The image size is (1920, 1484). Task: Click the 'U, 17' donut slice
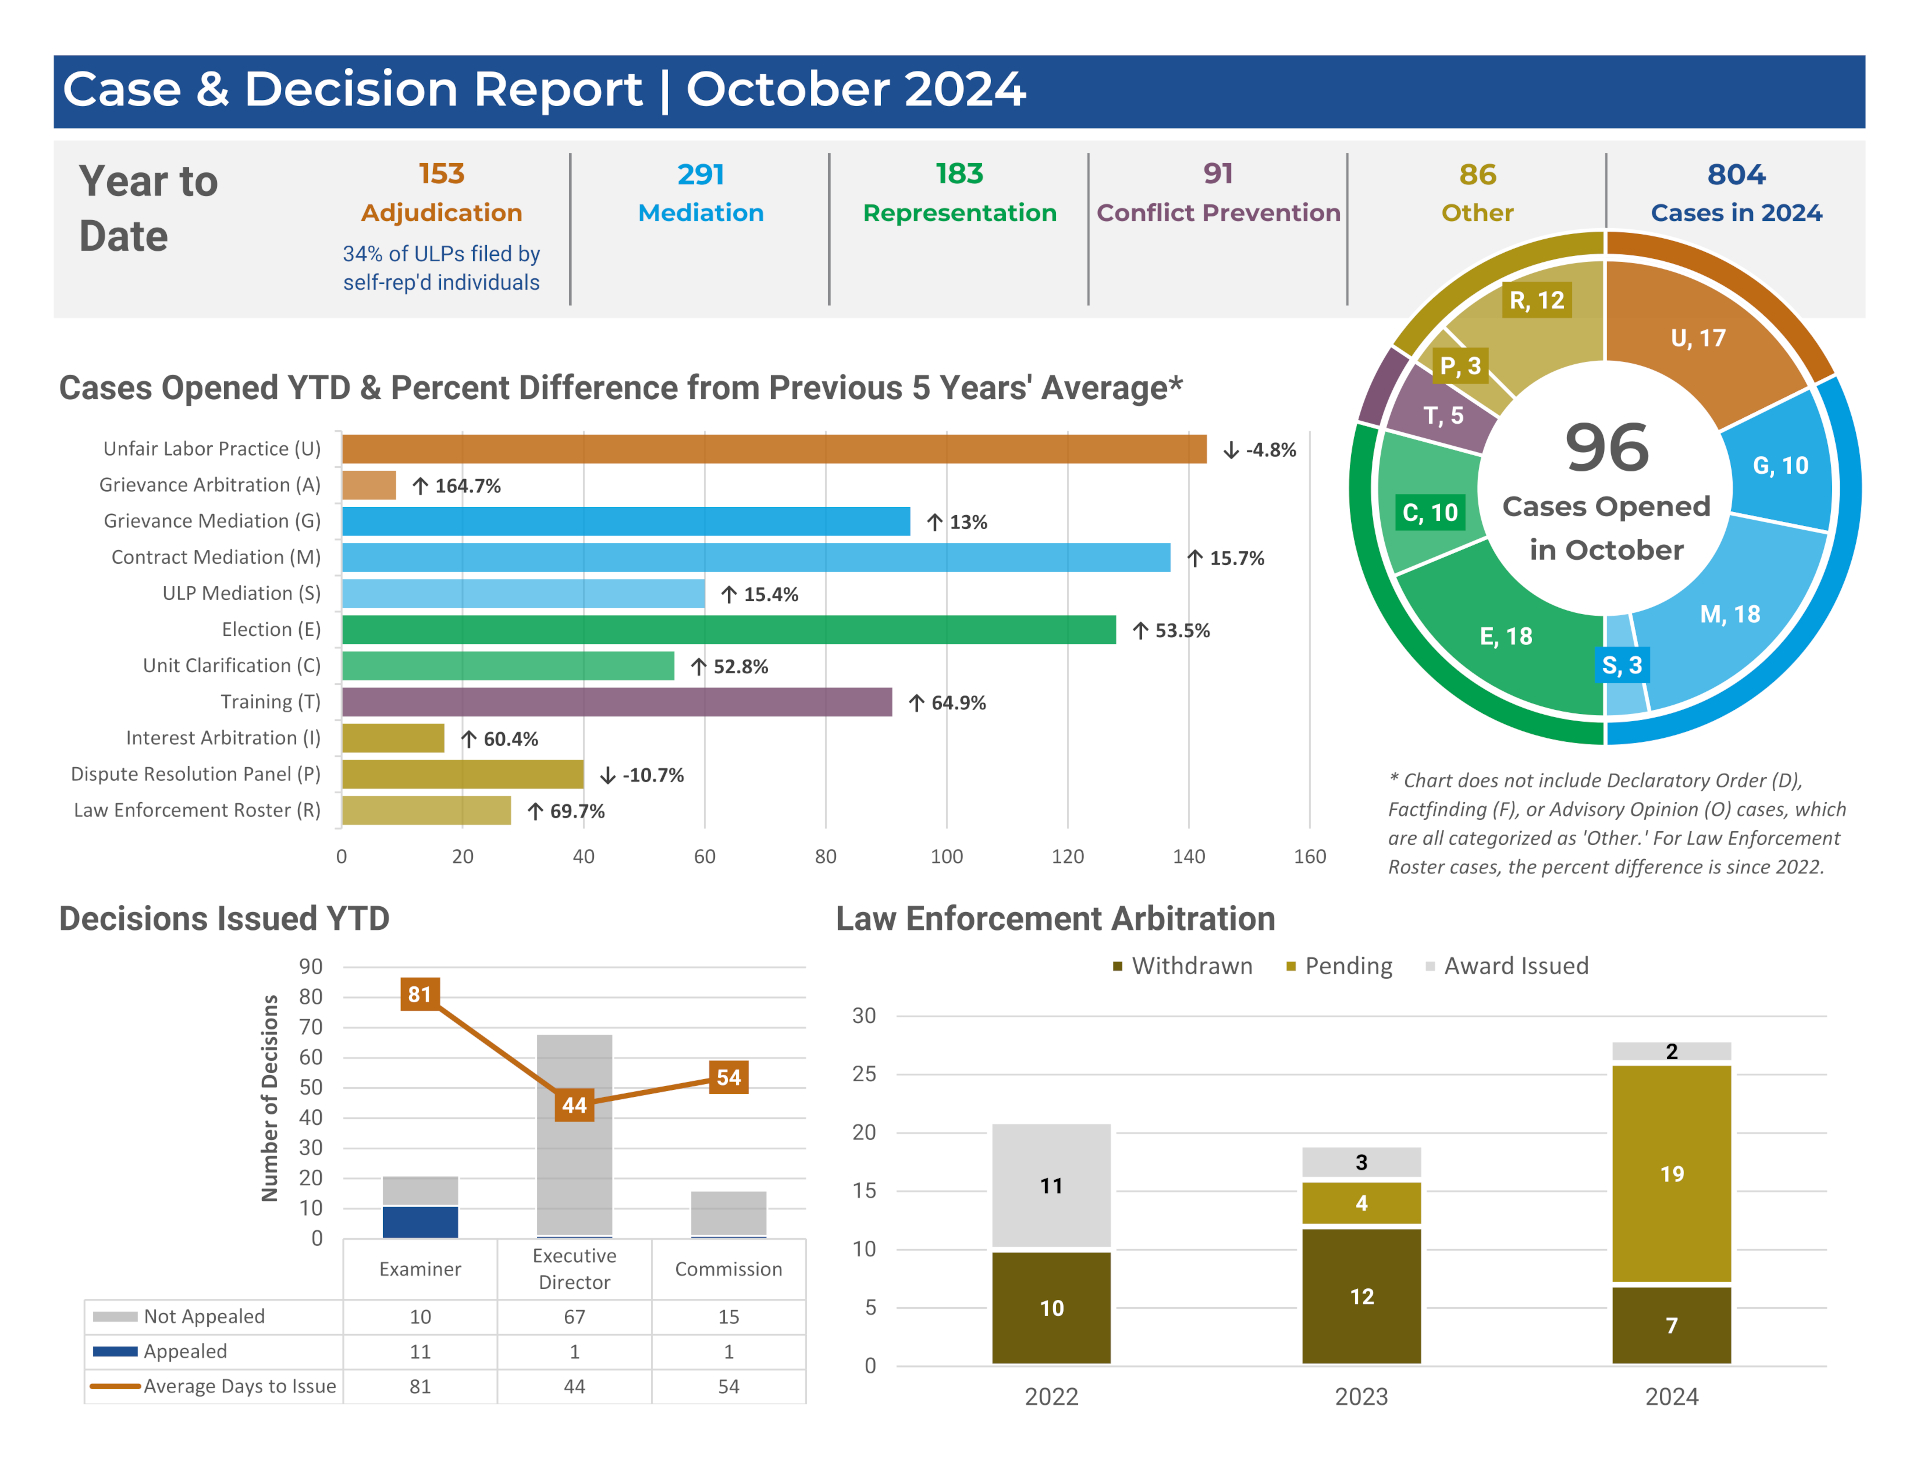[1698, 338]
